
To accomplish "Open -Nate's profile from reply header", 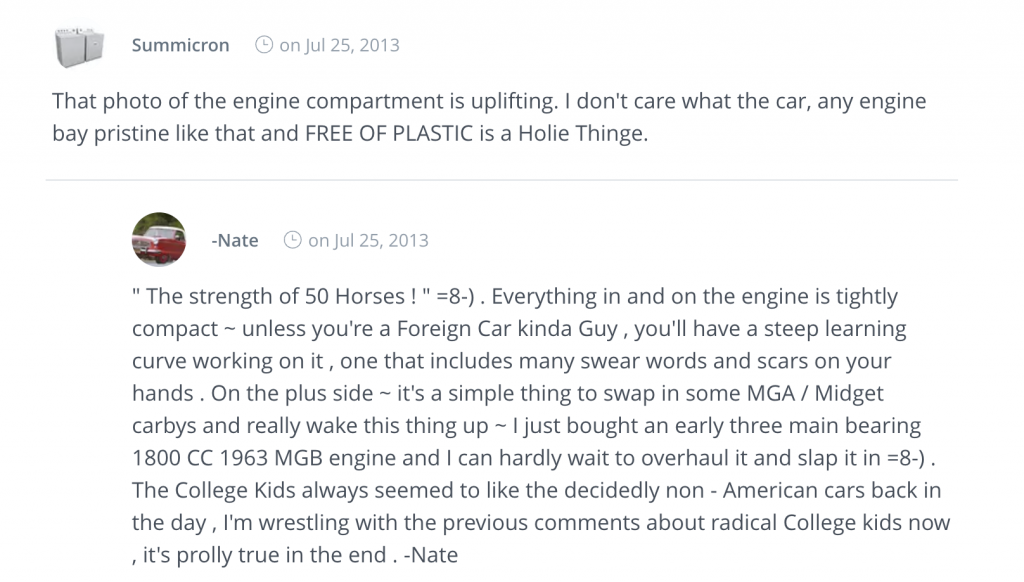I will (x=235, y=240).
